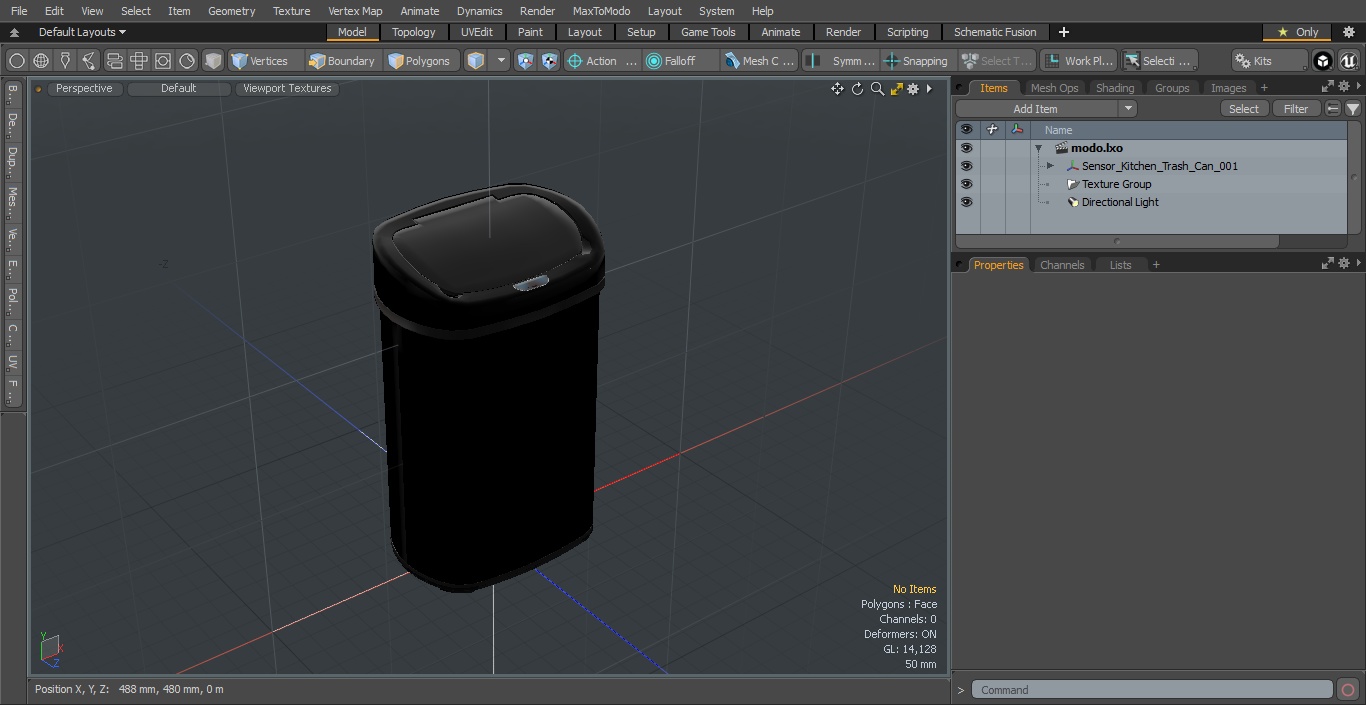The image size is (1366, 705).
Task: Click the globe sphere icon in toolbar
Action: point(41,61)
